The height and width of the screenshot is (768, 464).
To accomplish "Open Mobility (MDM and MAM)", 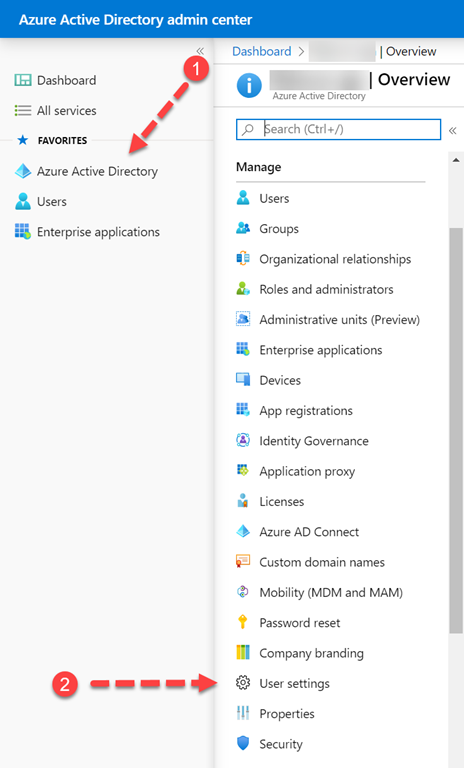I will click(x=331, y=593).
